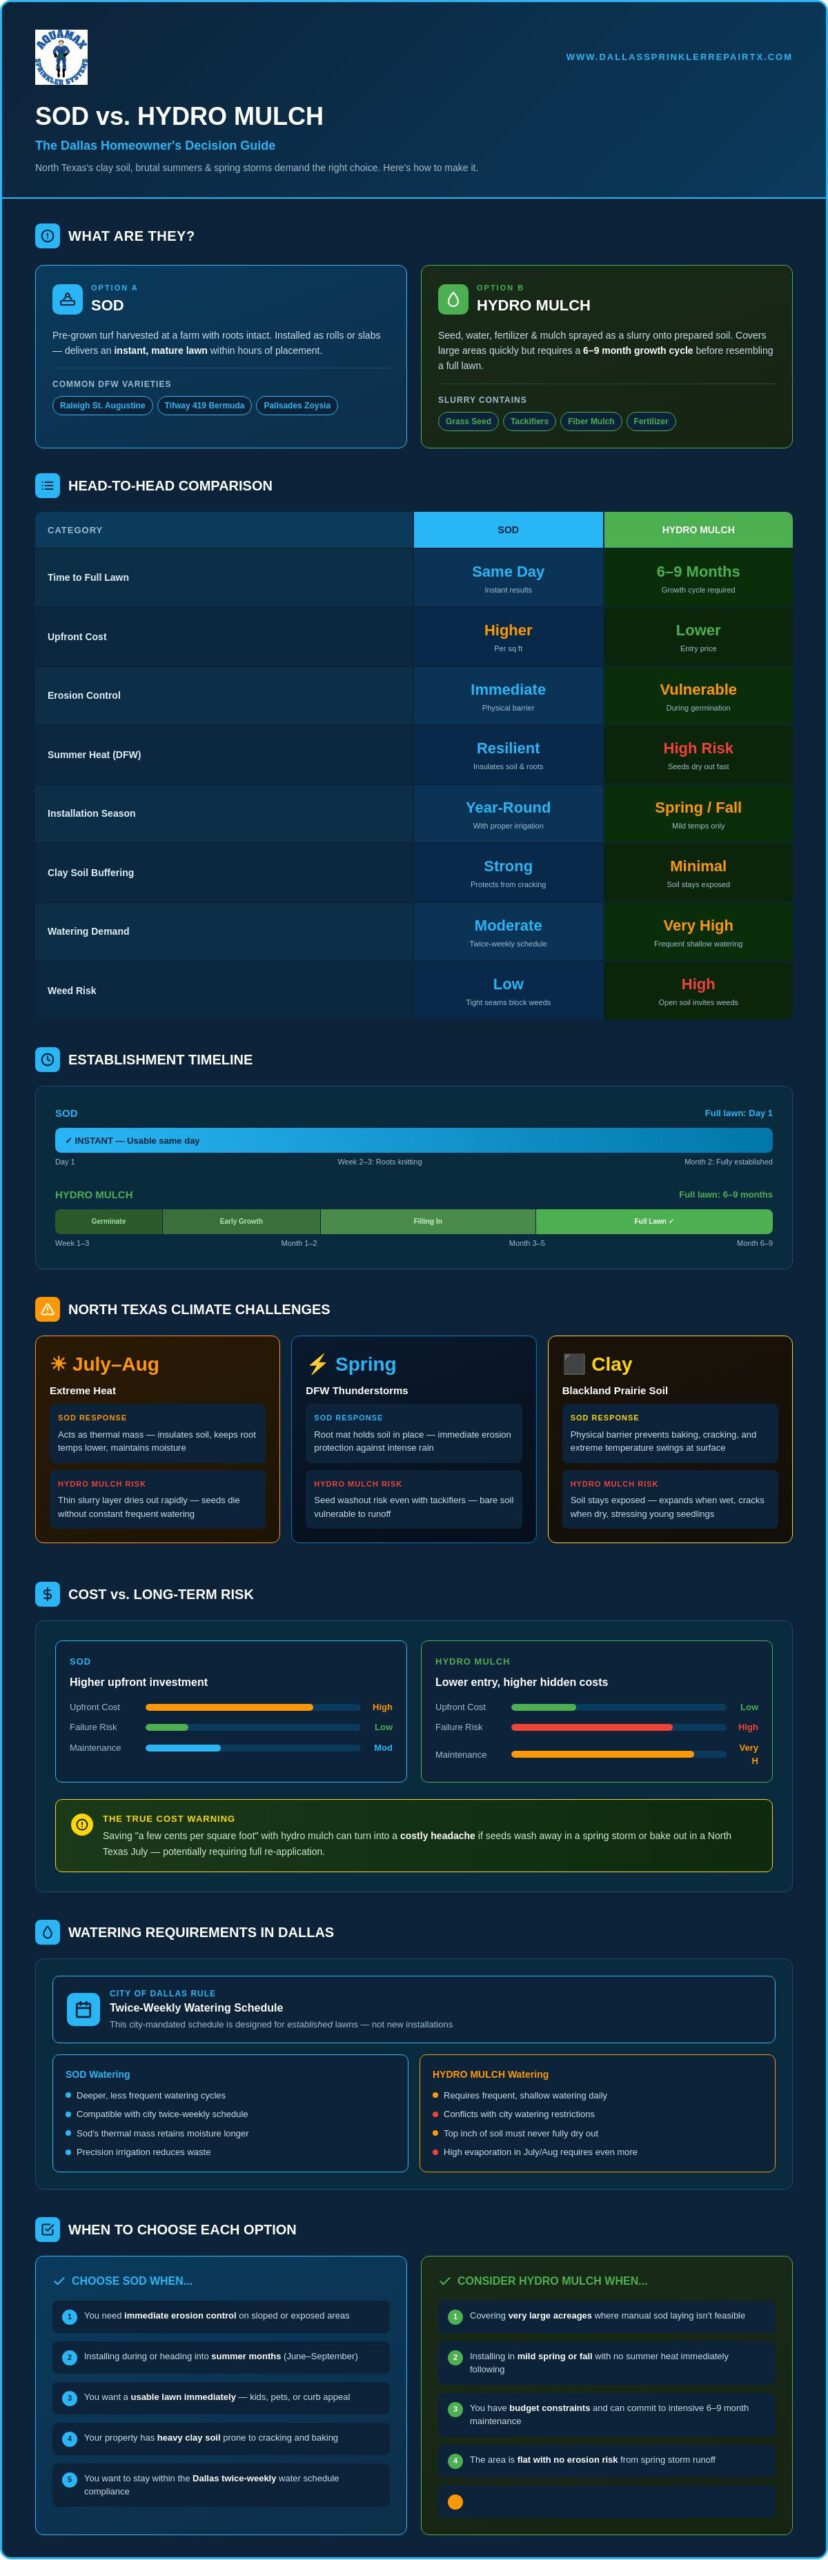Click the Sod Maintenance bar
This screenshot has height=2560, width=828.
pyautogui.click(x=253, y=1748)
